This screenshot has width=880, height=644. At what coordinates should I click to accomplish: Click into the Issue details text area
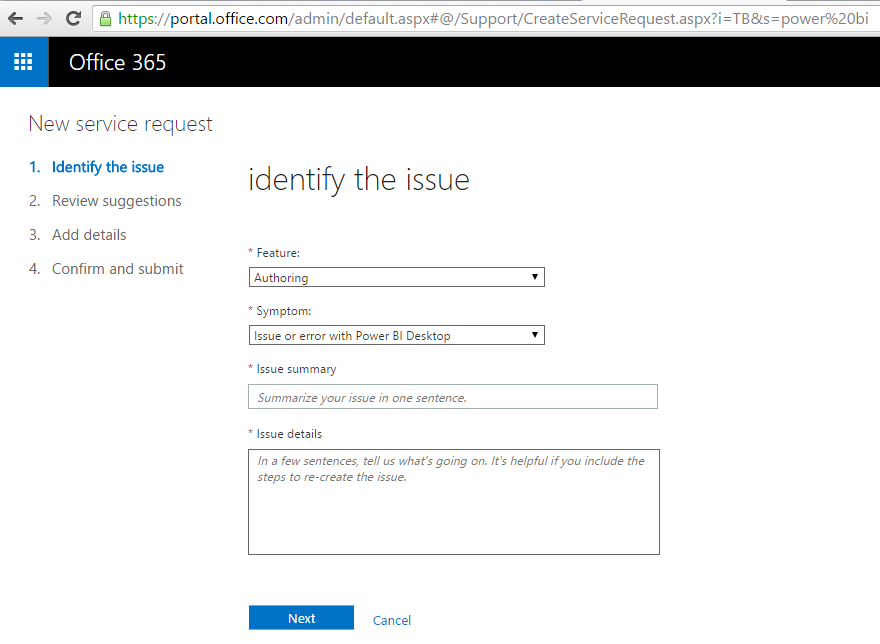453,502
